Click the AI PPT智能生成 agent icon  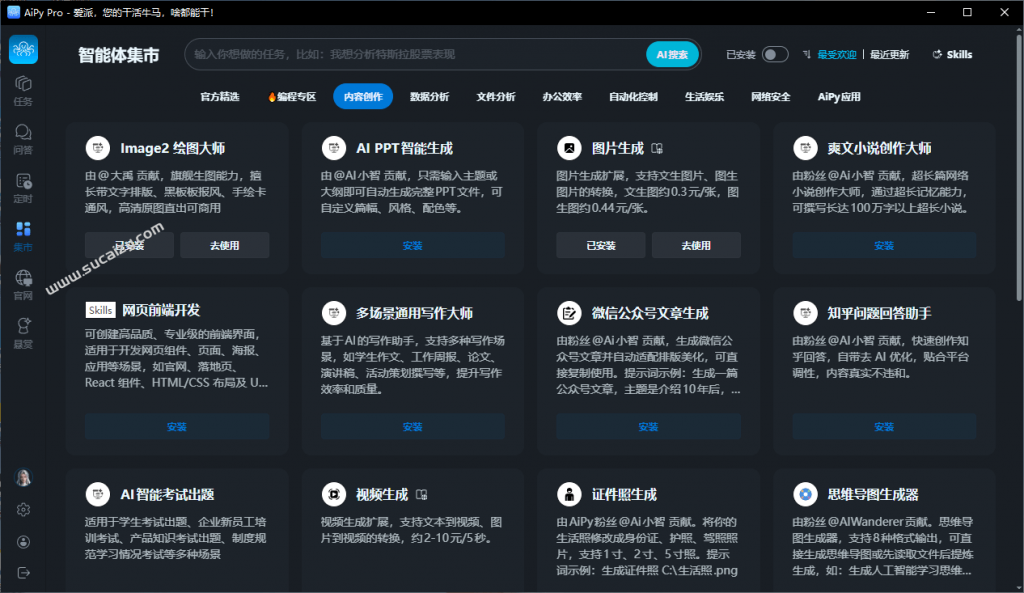pyautogui.click(x=334, y=148)
